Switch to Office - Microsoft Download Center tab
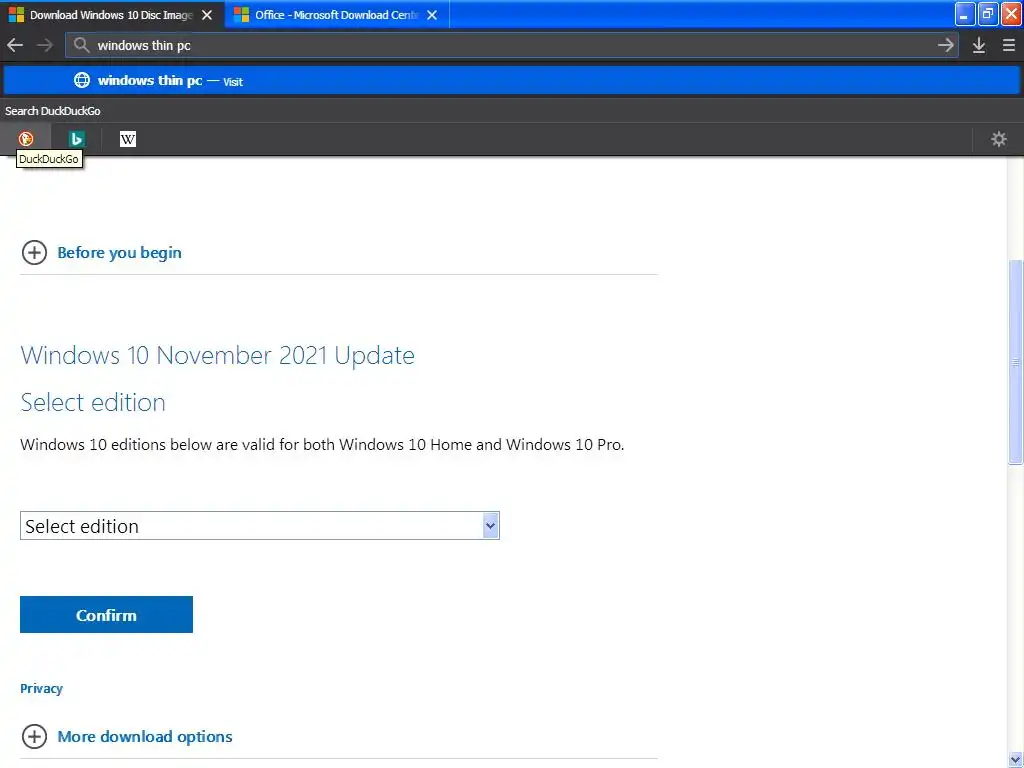This screenshot has height=768, width=1024. click(x=336, y=14)
